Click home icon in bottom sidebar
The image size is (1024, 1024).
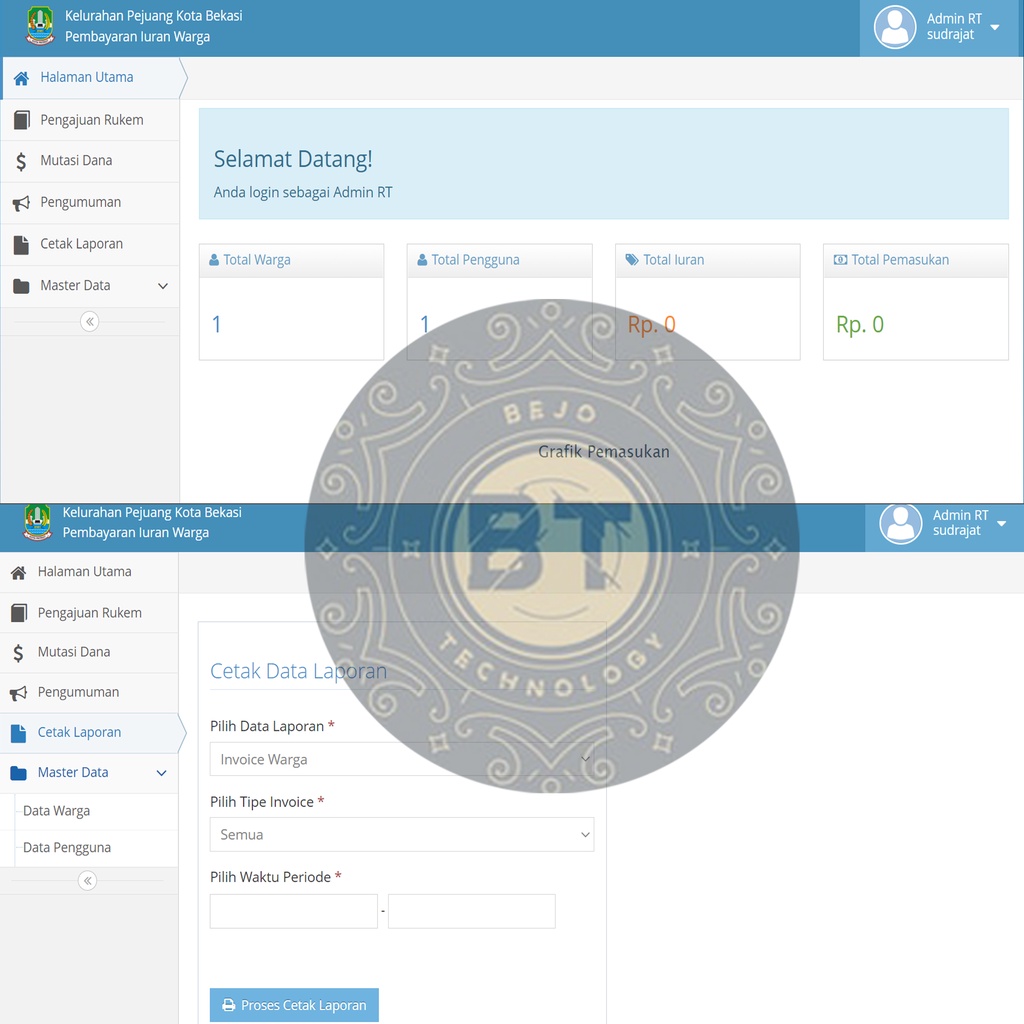tap(18, 573)
